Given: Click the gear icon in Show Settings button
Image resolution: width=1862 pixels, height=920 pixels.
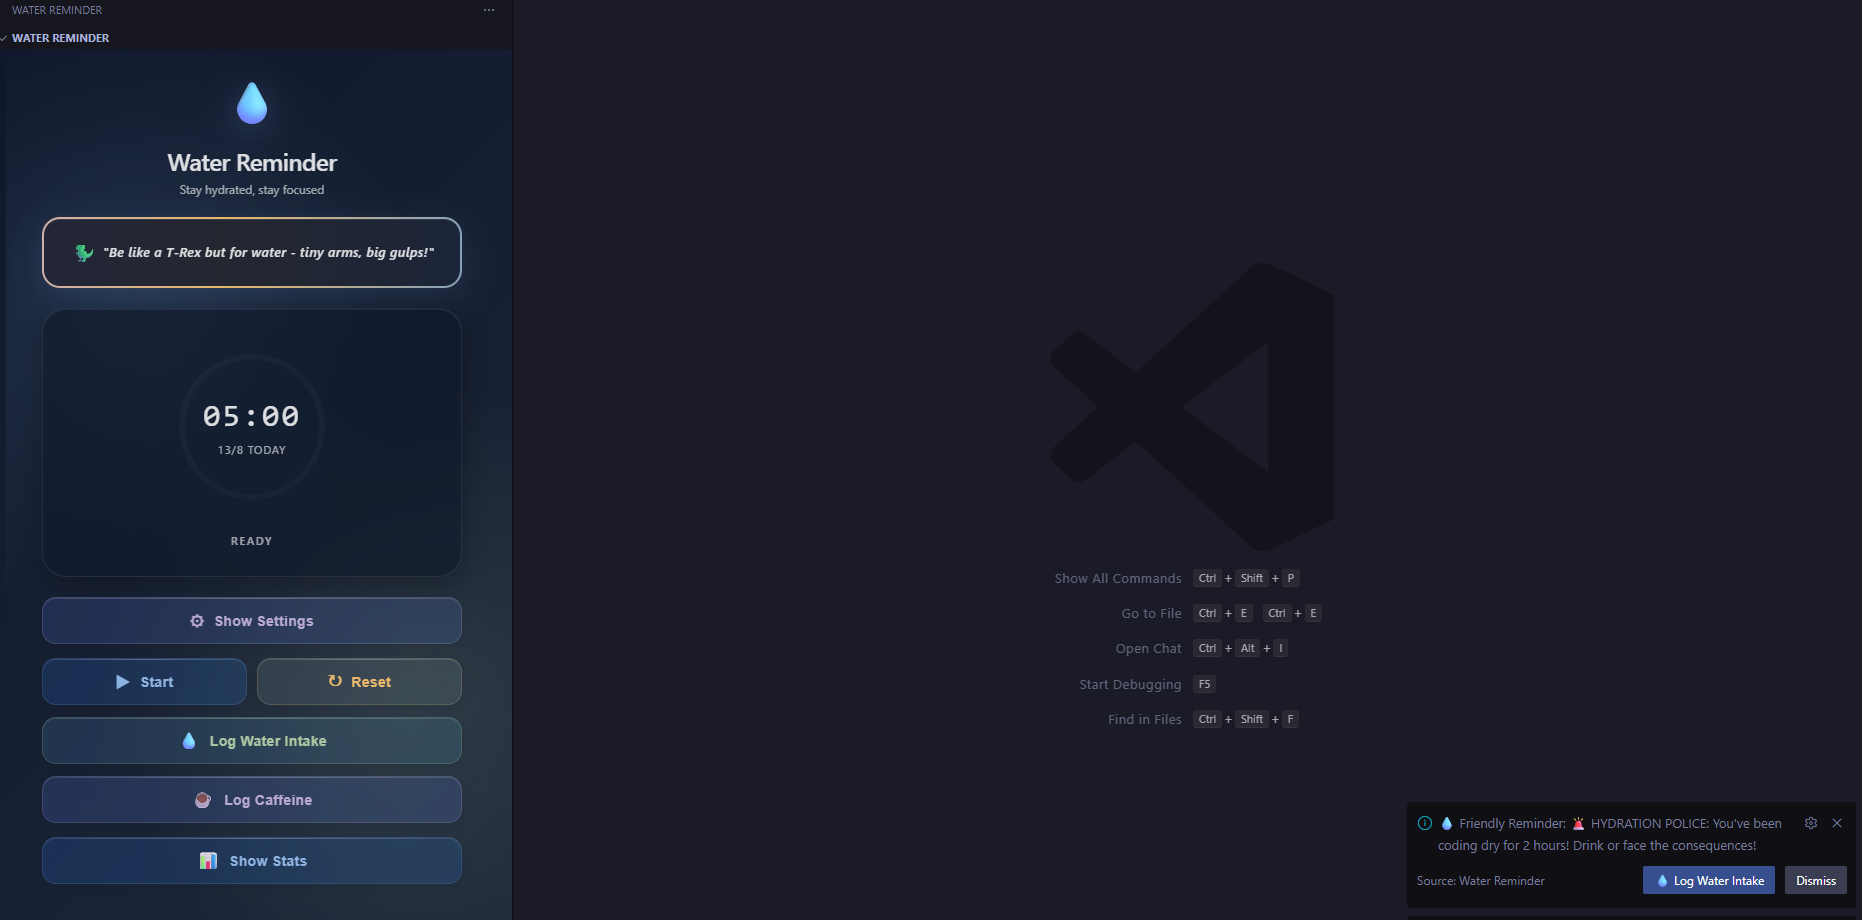Looking at the screenshot, I should click(197, 621).
